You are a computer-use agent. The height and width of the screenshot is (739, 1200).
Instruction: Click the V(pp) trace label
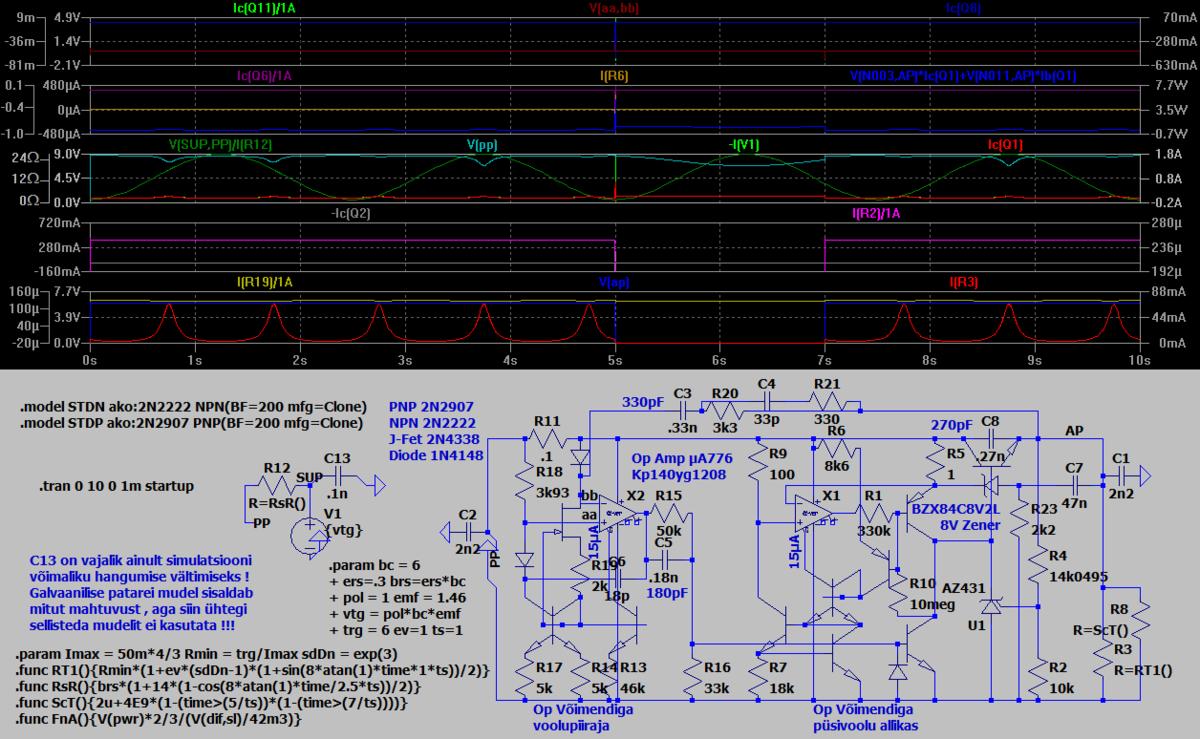pyautogui.click(x=482, y=145)
